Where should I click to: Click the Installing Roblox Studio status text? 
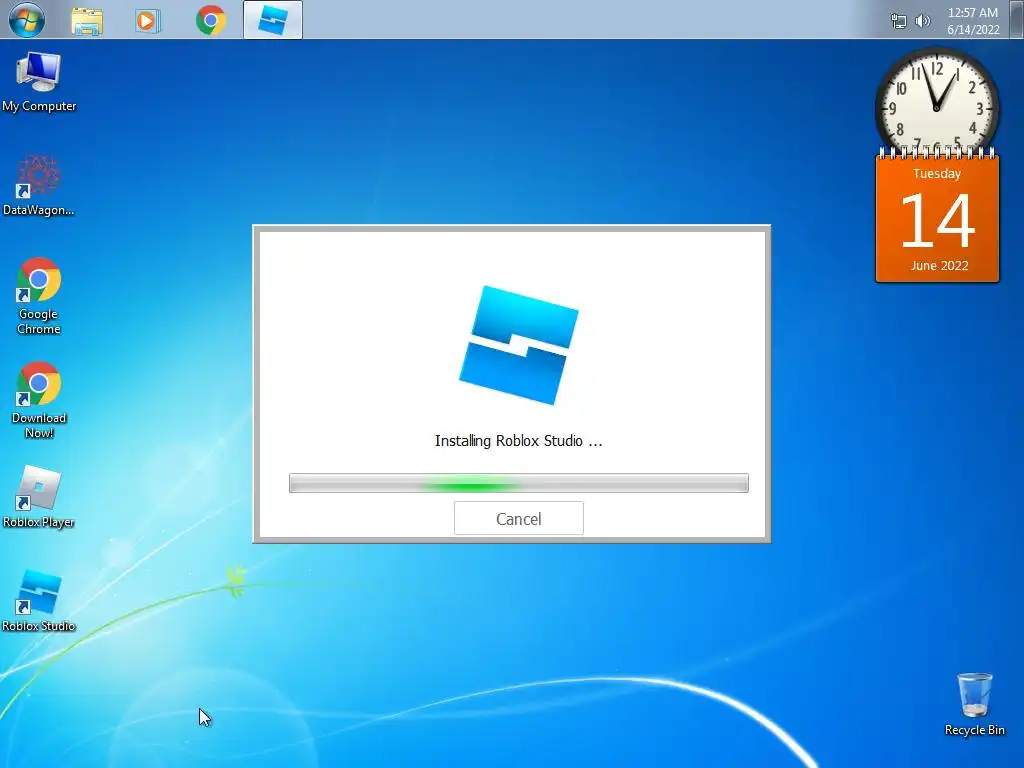(x=519, y=441)
